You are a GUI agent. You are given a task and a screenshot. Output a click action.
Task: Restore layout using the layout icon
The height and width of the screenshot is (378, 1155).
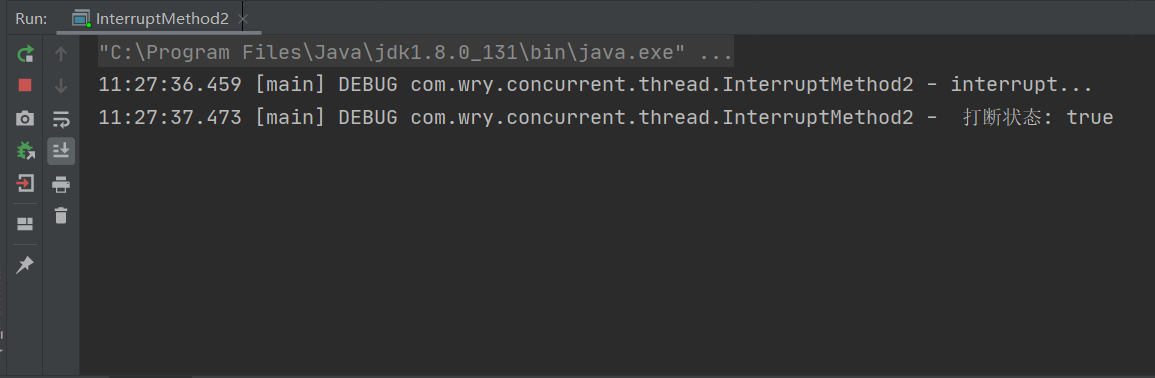pos(25,223)
